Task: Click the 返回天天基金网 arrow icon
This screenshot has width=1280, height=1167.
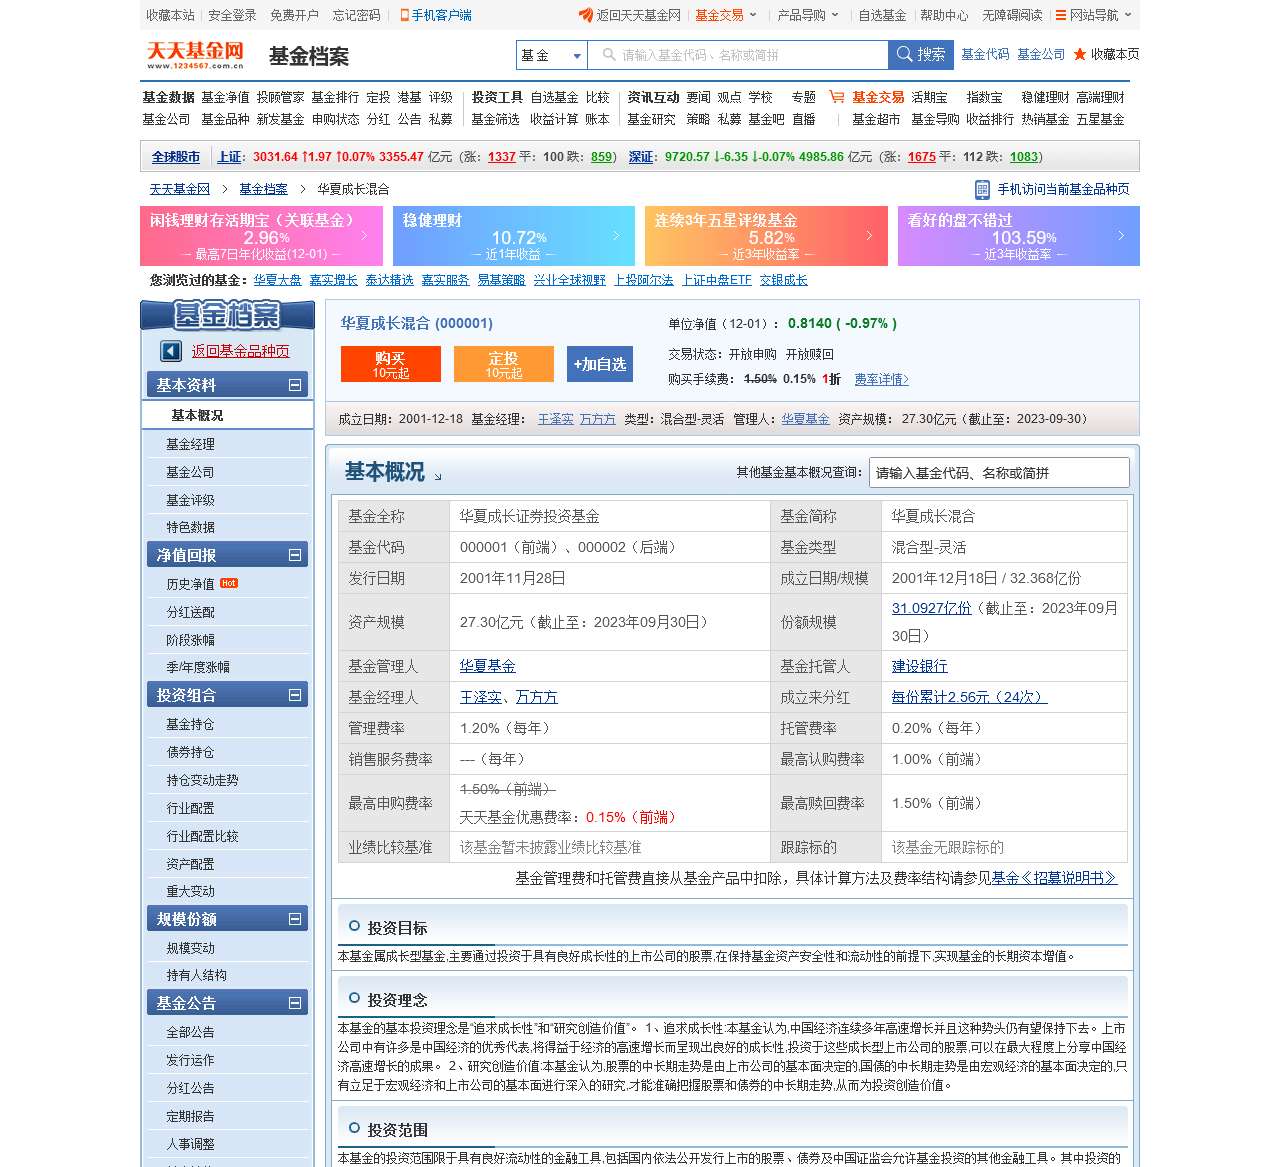Action: [x=586, y=15]
